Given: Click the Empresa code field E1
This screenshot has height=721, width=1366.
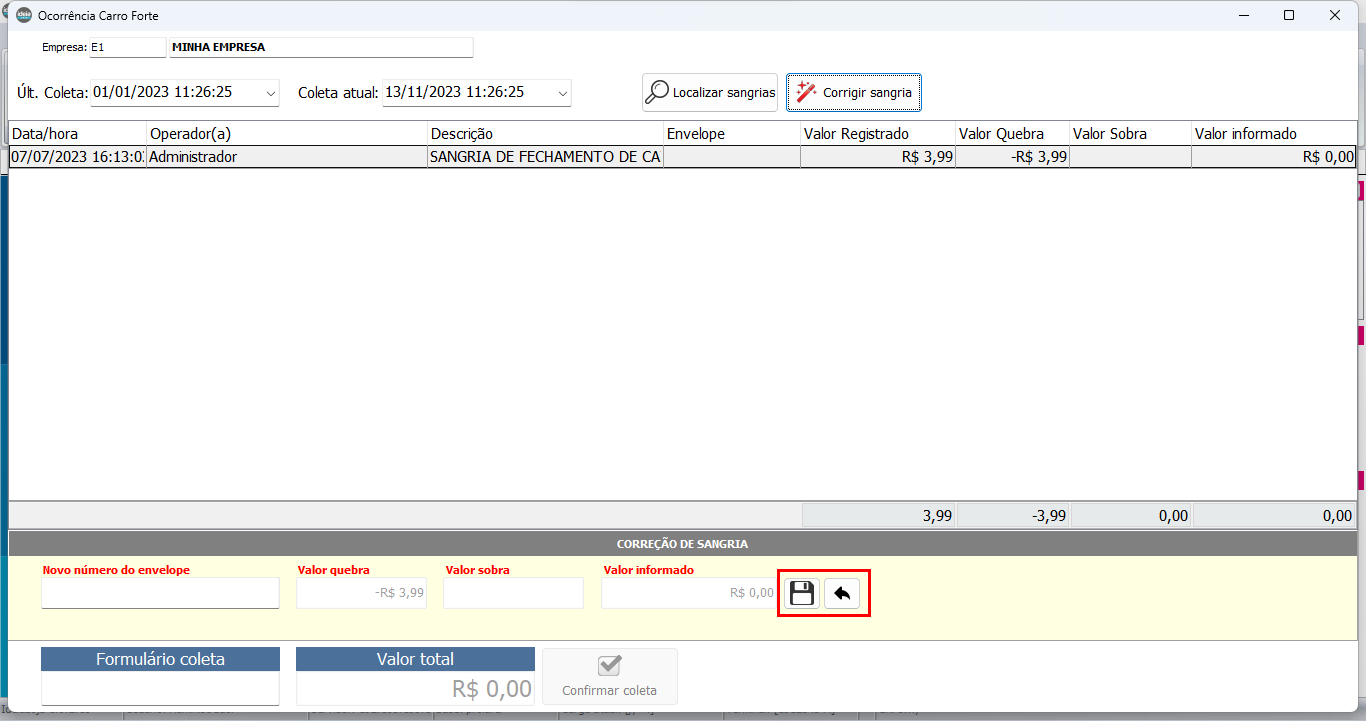Looking at the screenshot, I should [x=127, y=47].
